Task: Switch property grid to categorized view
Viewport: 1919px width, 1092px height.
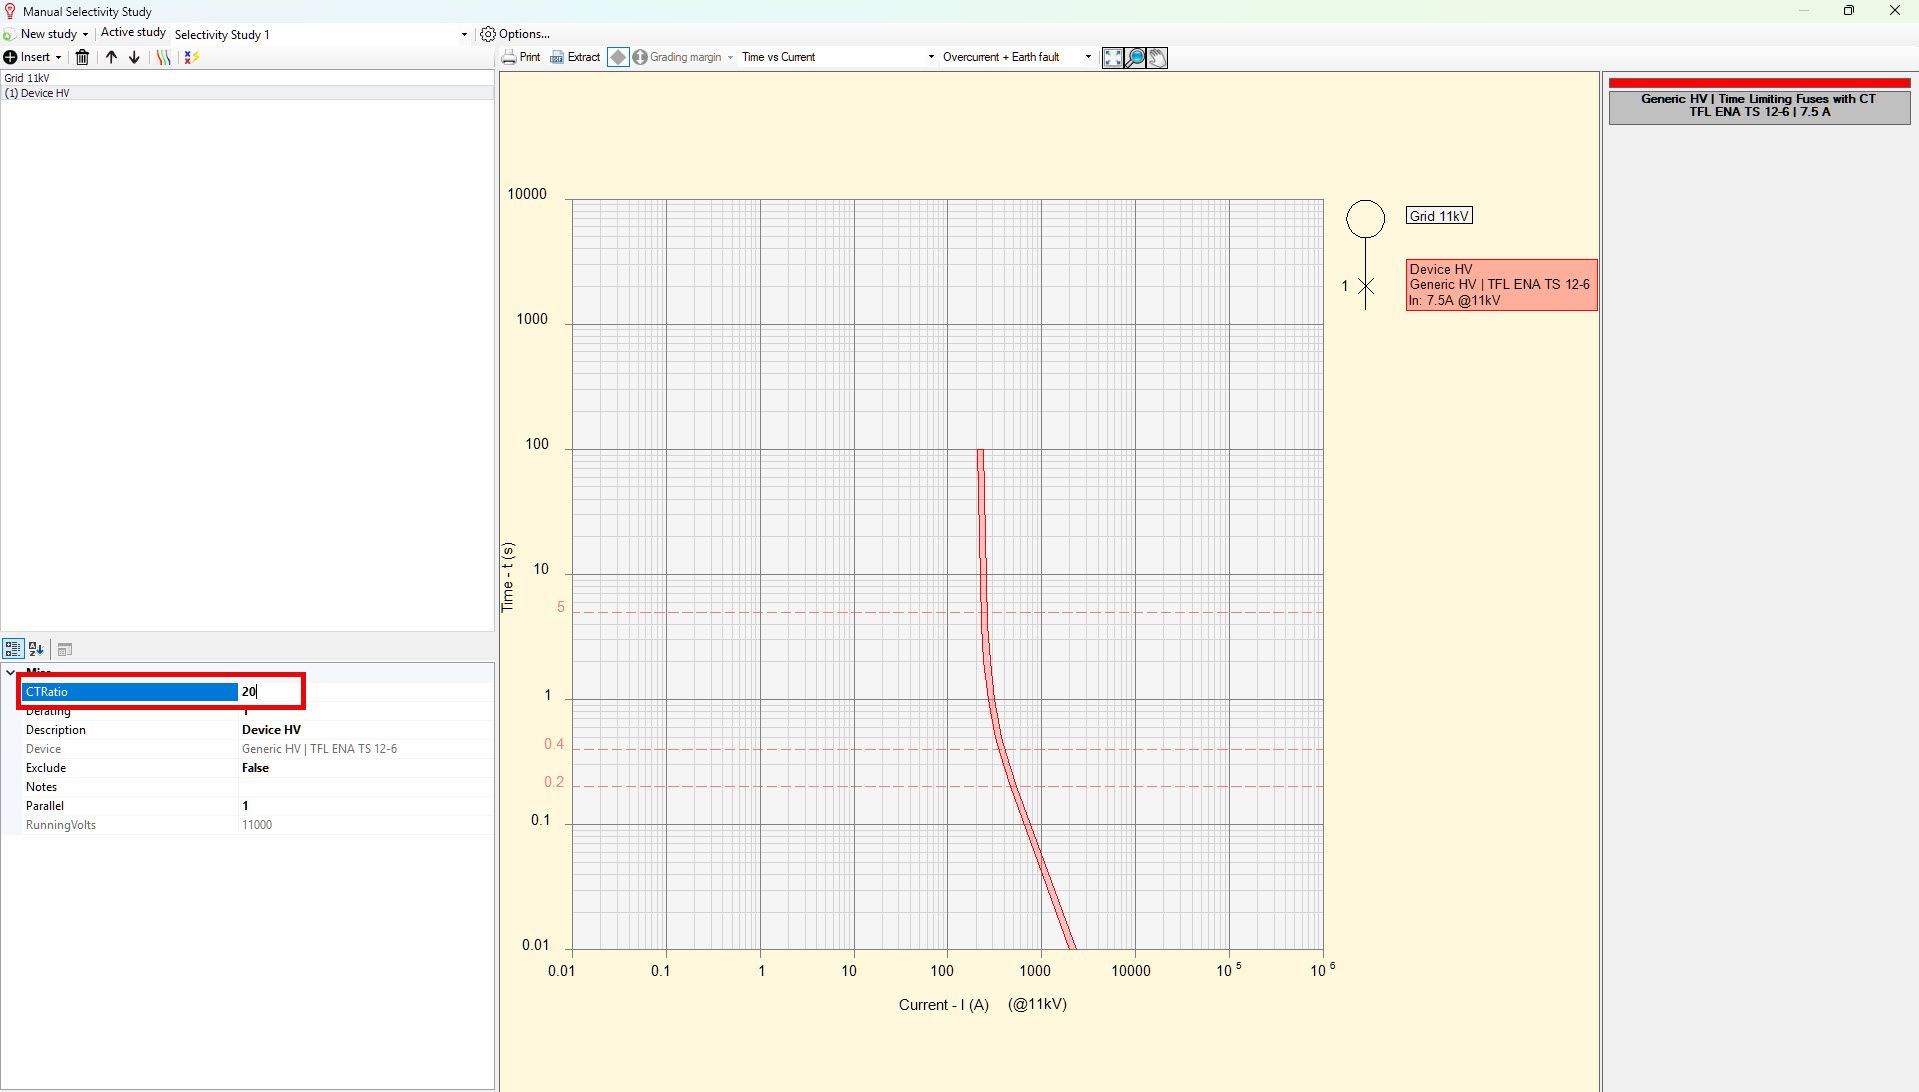Action: coord(13,649)
